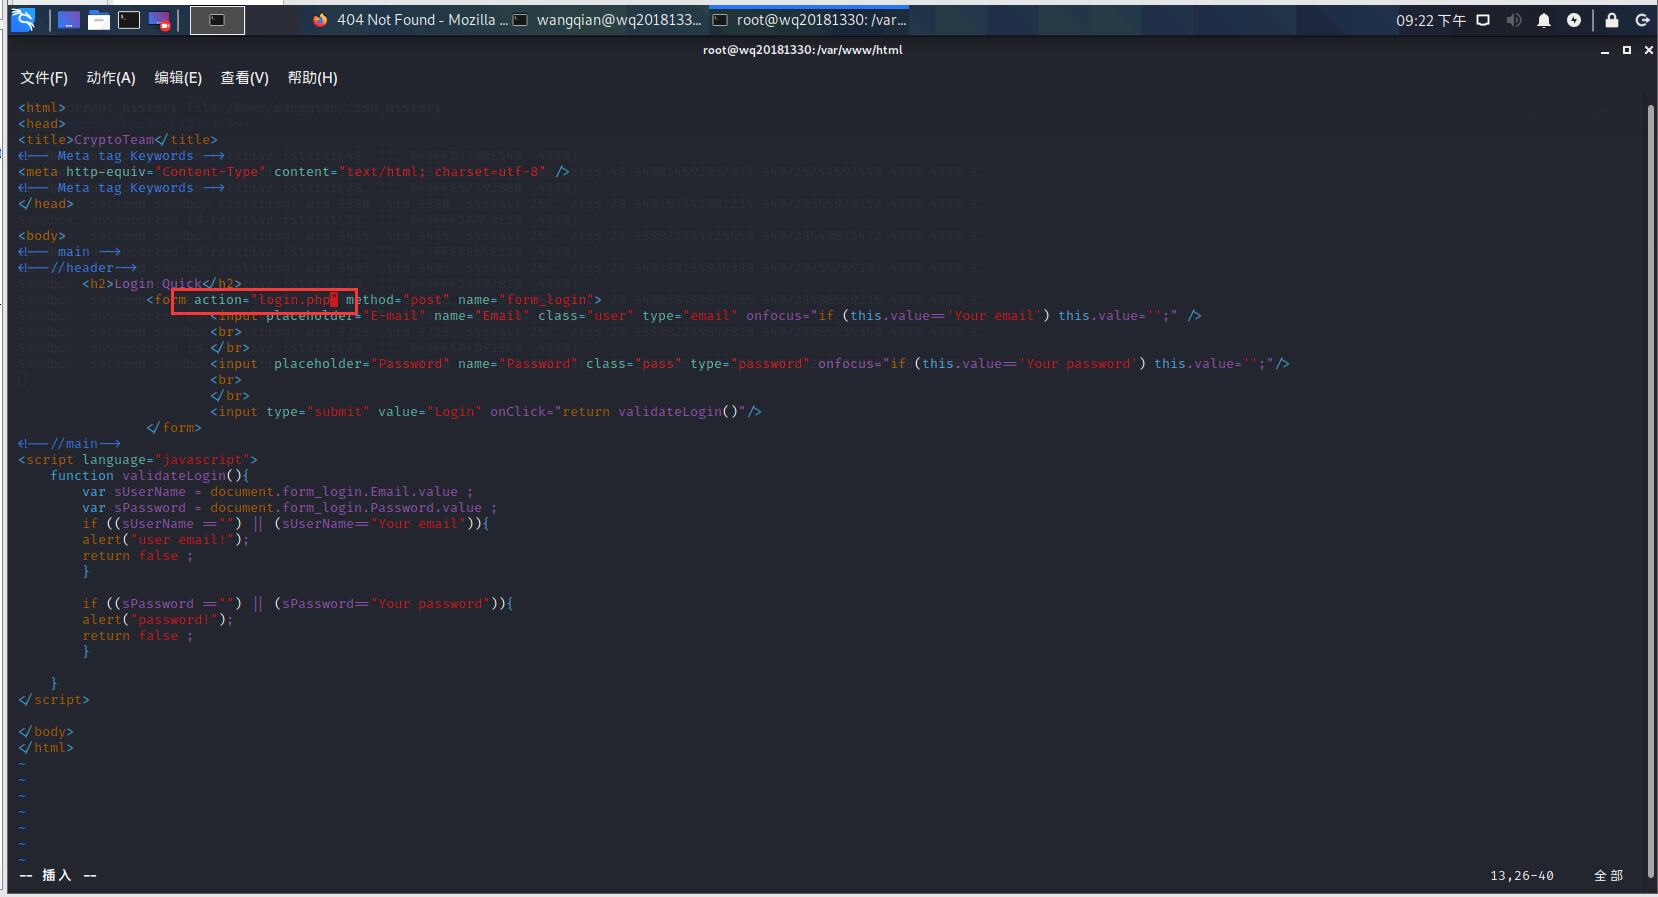This screenshot has height=897, width=1658.
Task: Launch the file manager from panel
Action: (99, 20)
